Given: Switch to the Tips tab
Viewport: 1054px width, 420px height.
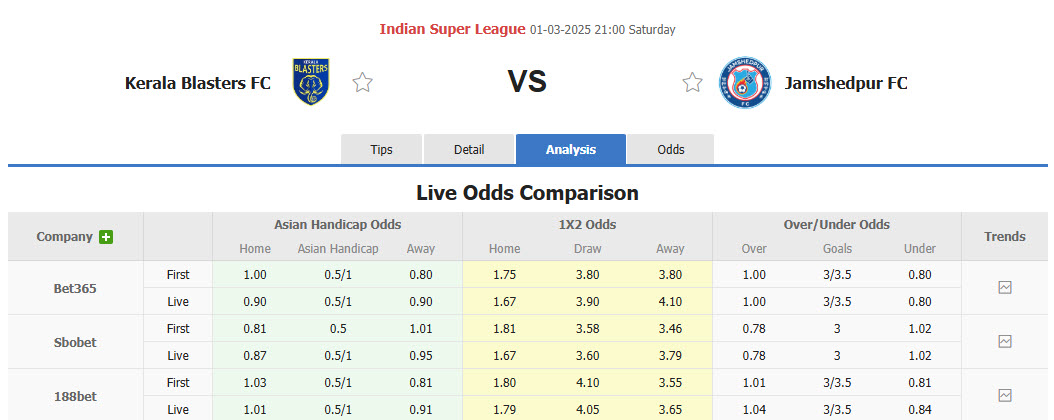Looking at the screenshot, I should click(x=382, y=150).
